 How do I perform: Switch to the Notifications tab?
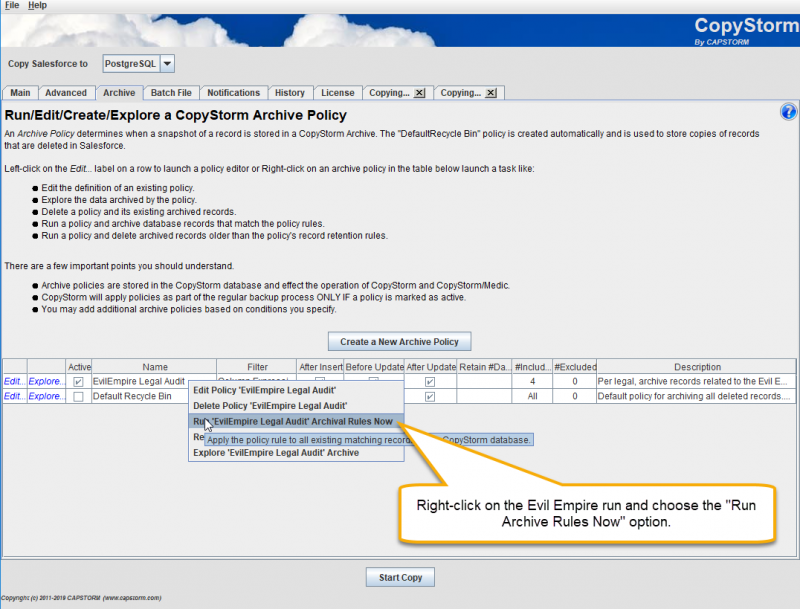point(233,92)
